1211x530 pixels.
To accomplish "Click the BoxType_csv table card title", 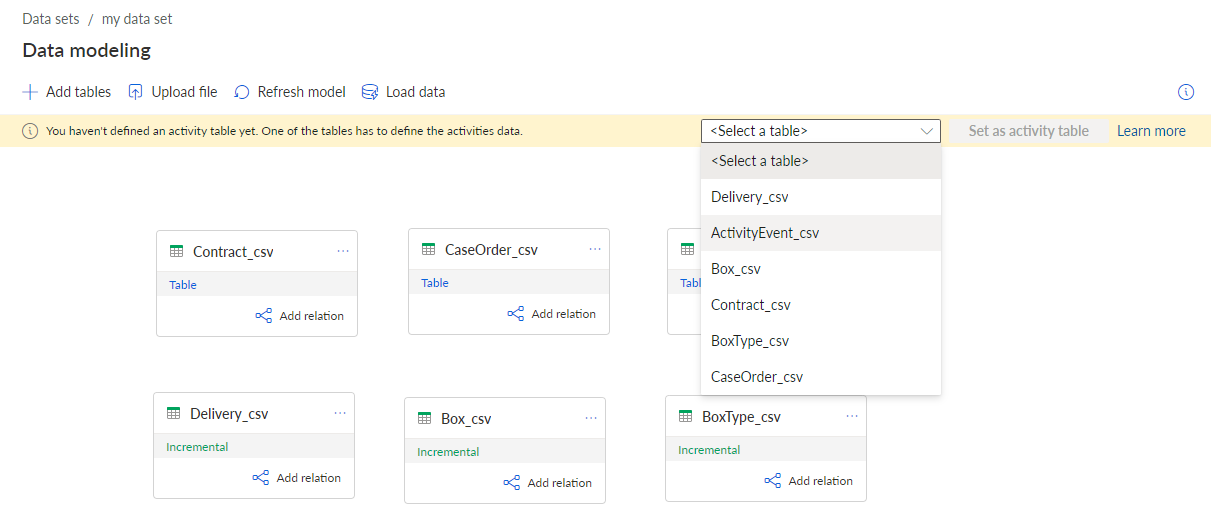I will (742, 417).
